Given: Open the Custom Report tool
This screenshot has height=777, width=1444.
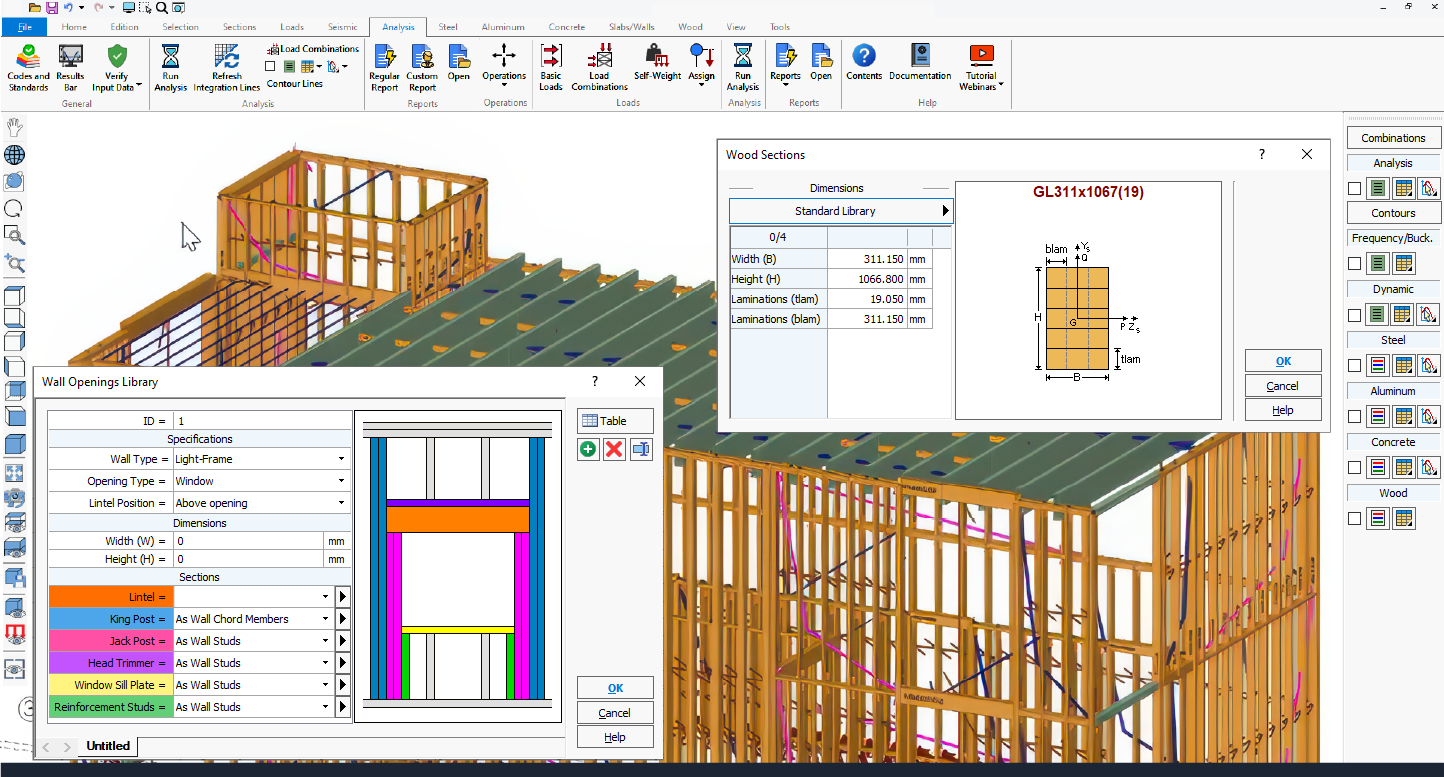Looking at the screenshot, I should tap(422, 67).
